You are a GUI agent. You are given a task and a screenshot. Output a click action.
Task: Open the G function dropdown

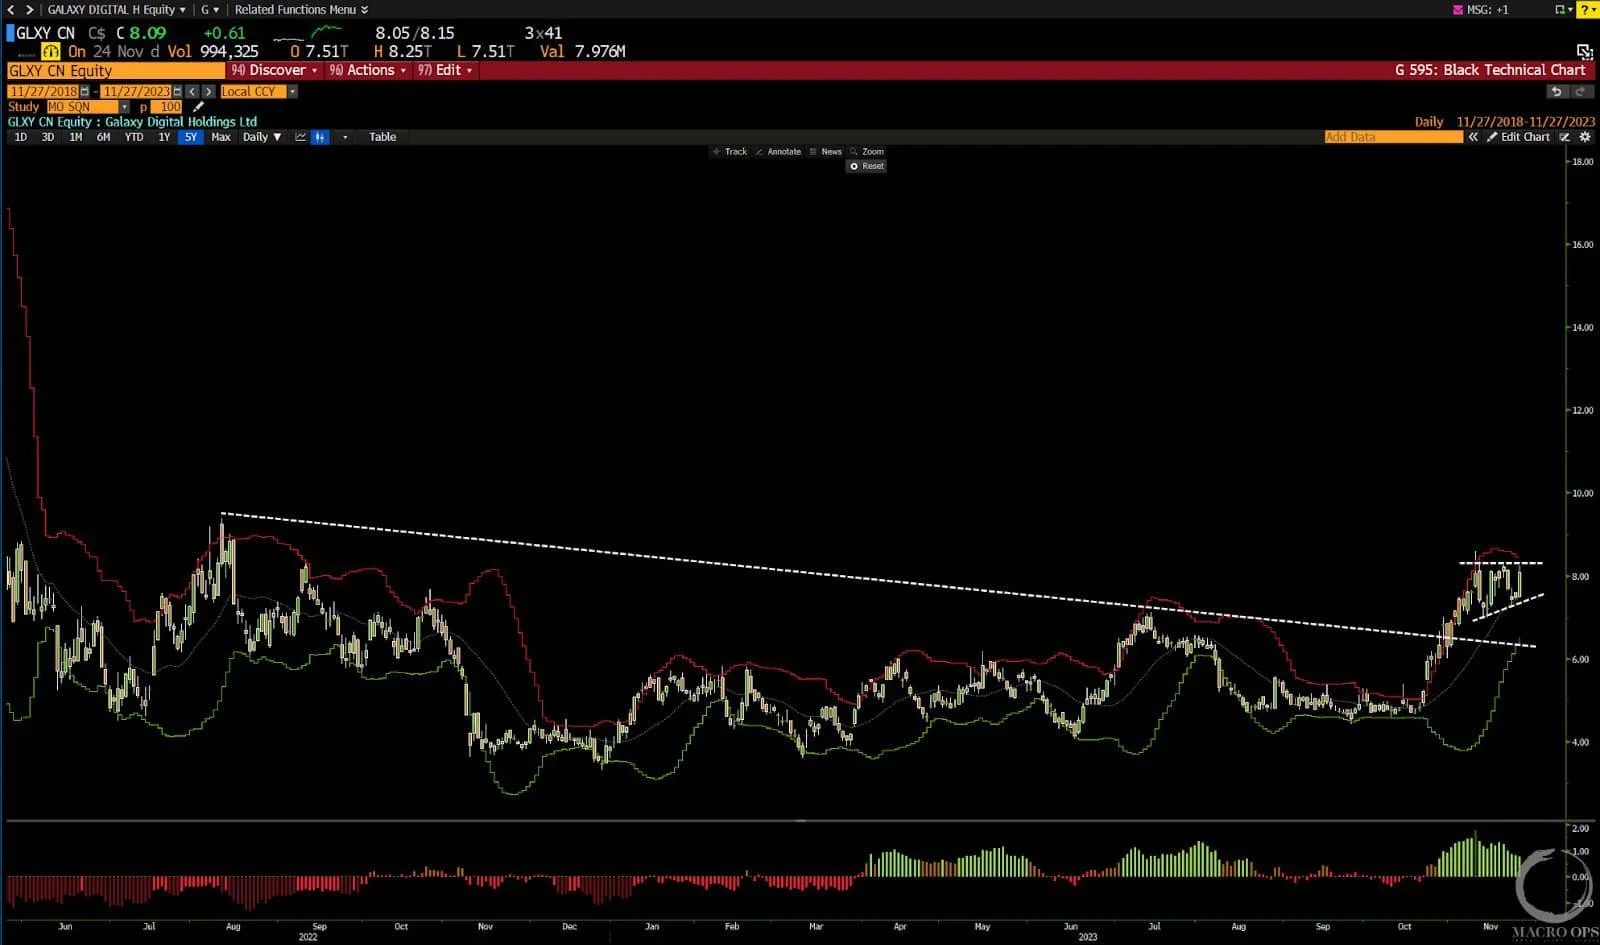209,9
